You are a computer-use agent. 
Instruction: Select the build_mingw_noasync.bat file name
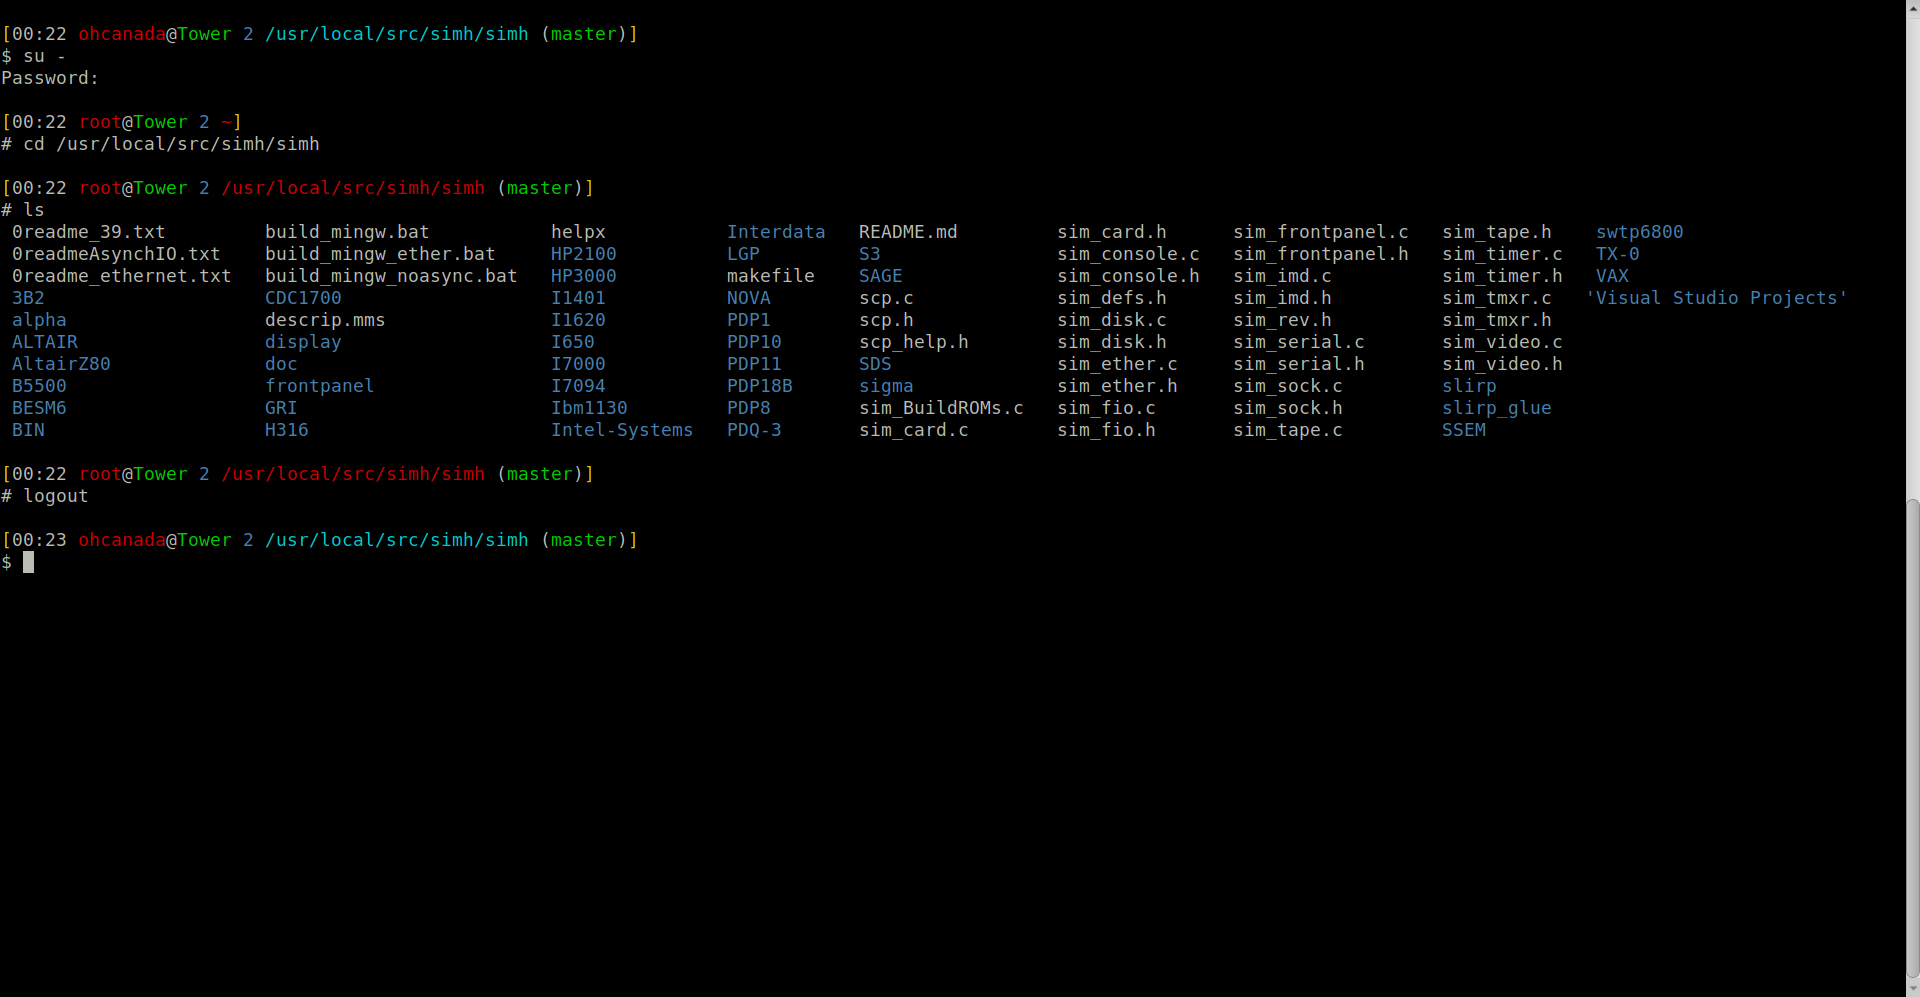[391, 276]
